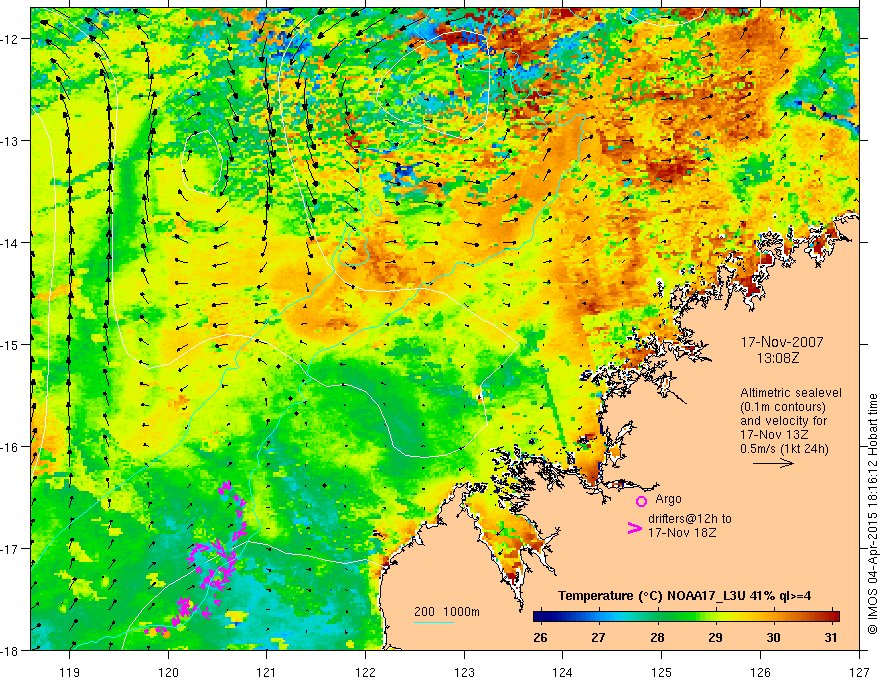Image resolution: width=880 pixels, height=680 pixels.
Task: Click the 'Argo' legend label
Action: pyautogui.click(x=668, y=499)
